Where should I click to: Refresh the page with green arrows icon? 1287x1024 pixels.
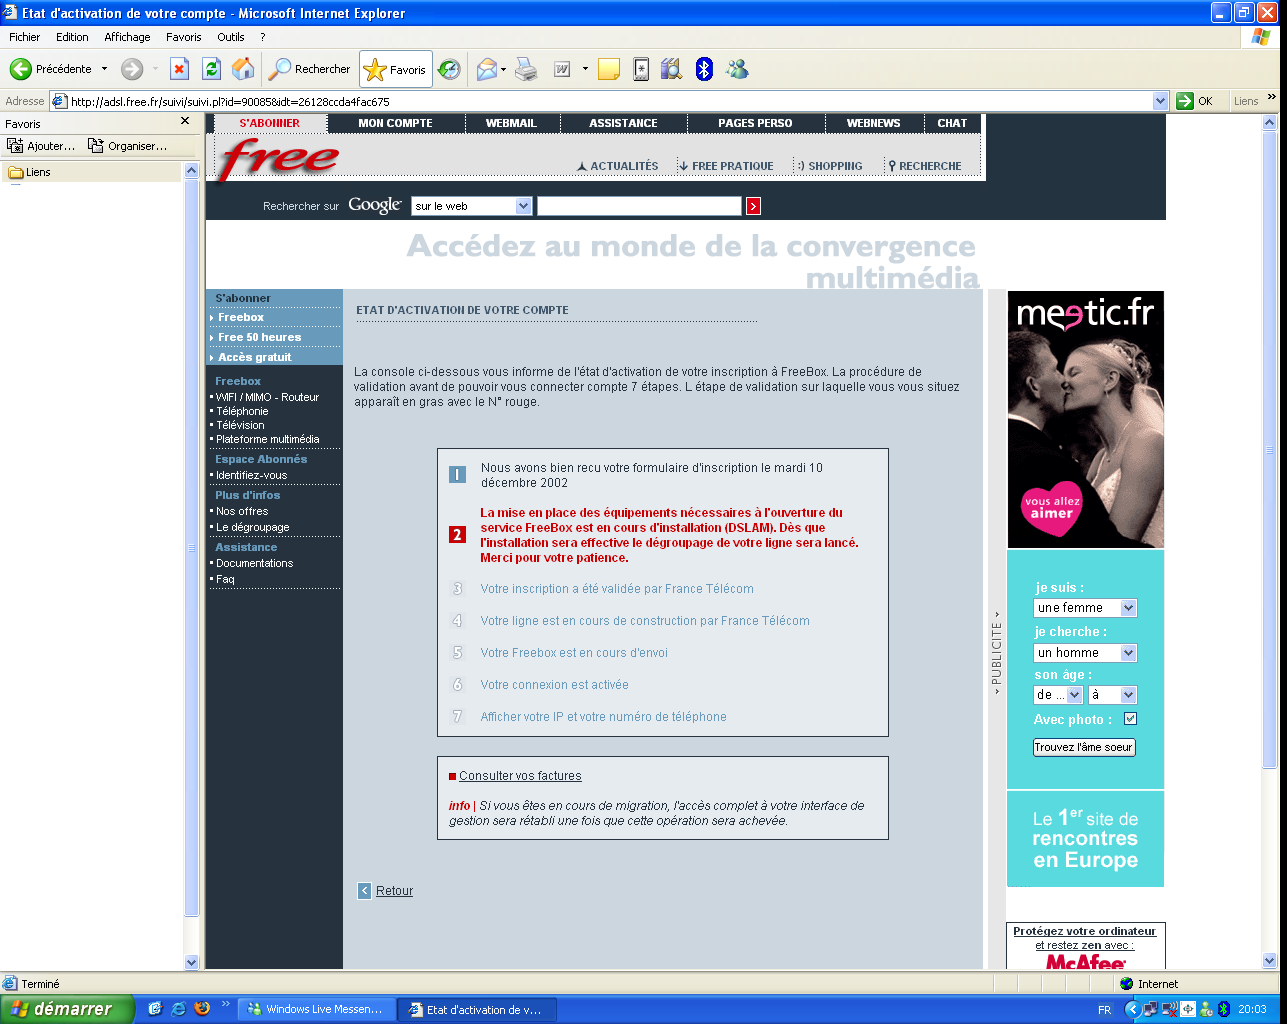(211, 69)
